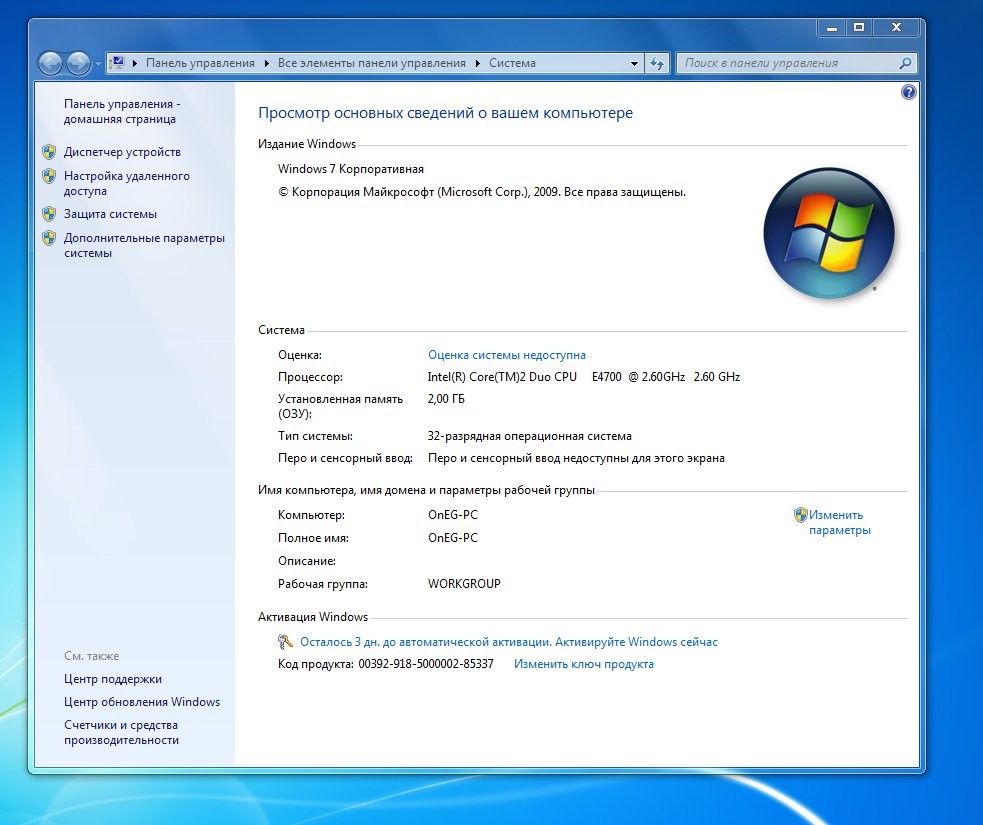The image size is (983, 825).
Task: Open Защита системы link
Action: tap(110, 214)
